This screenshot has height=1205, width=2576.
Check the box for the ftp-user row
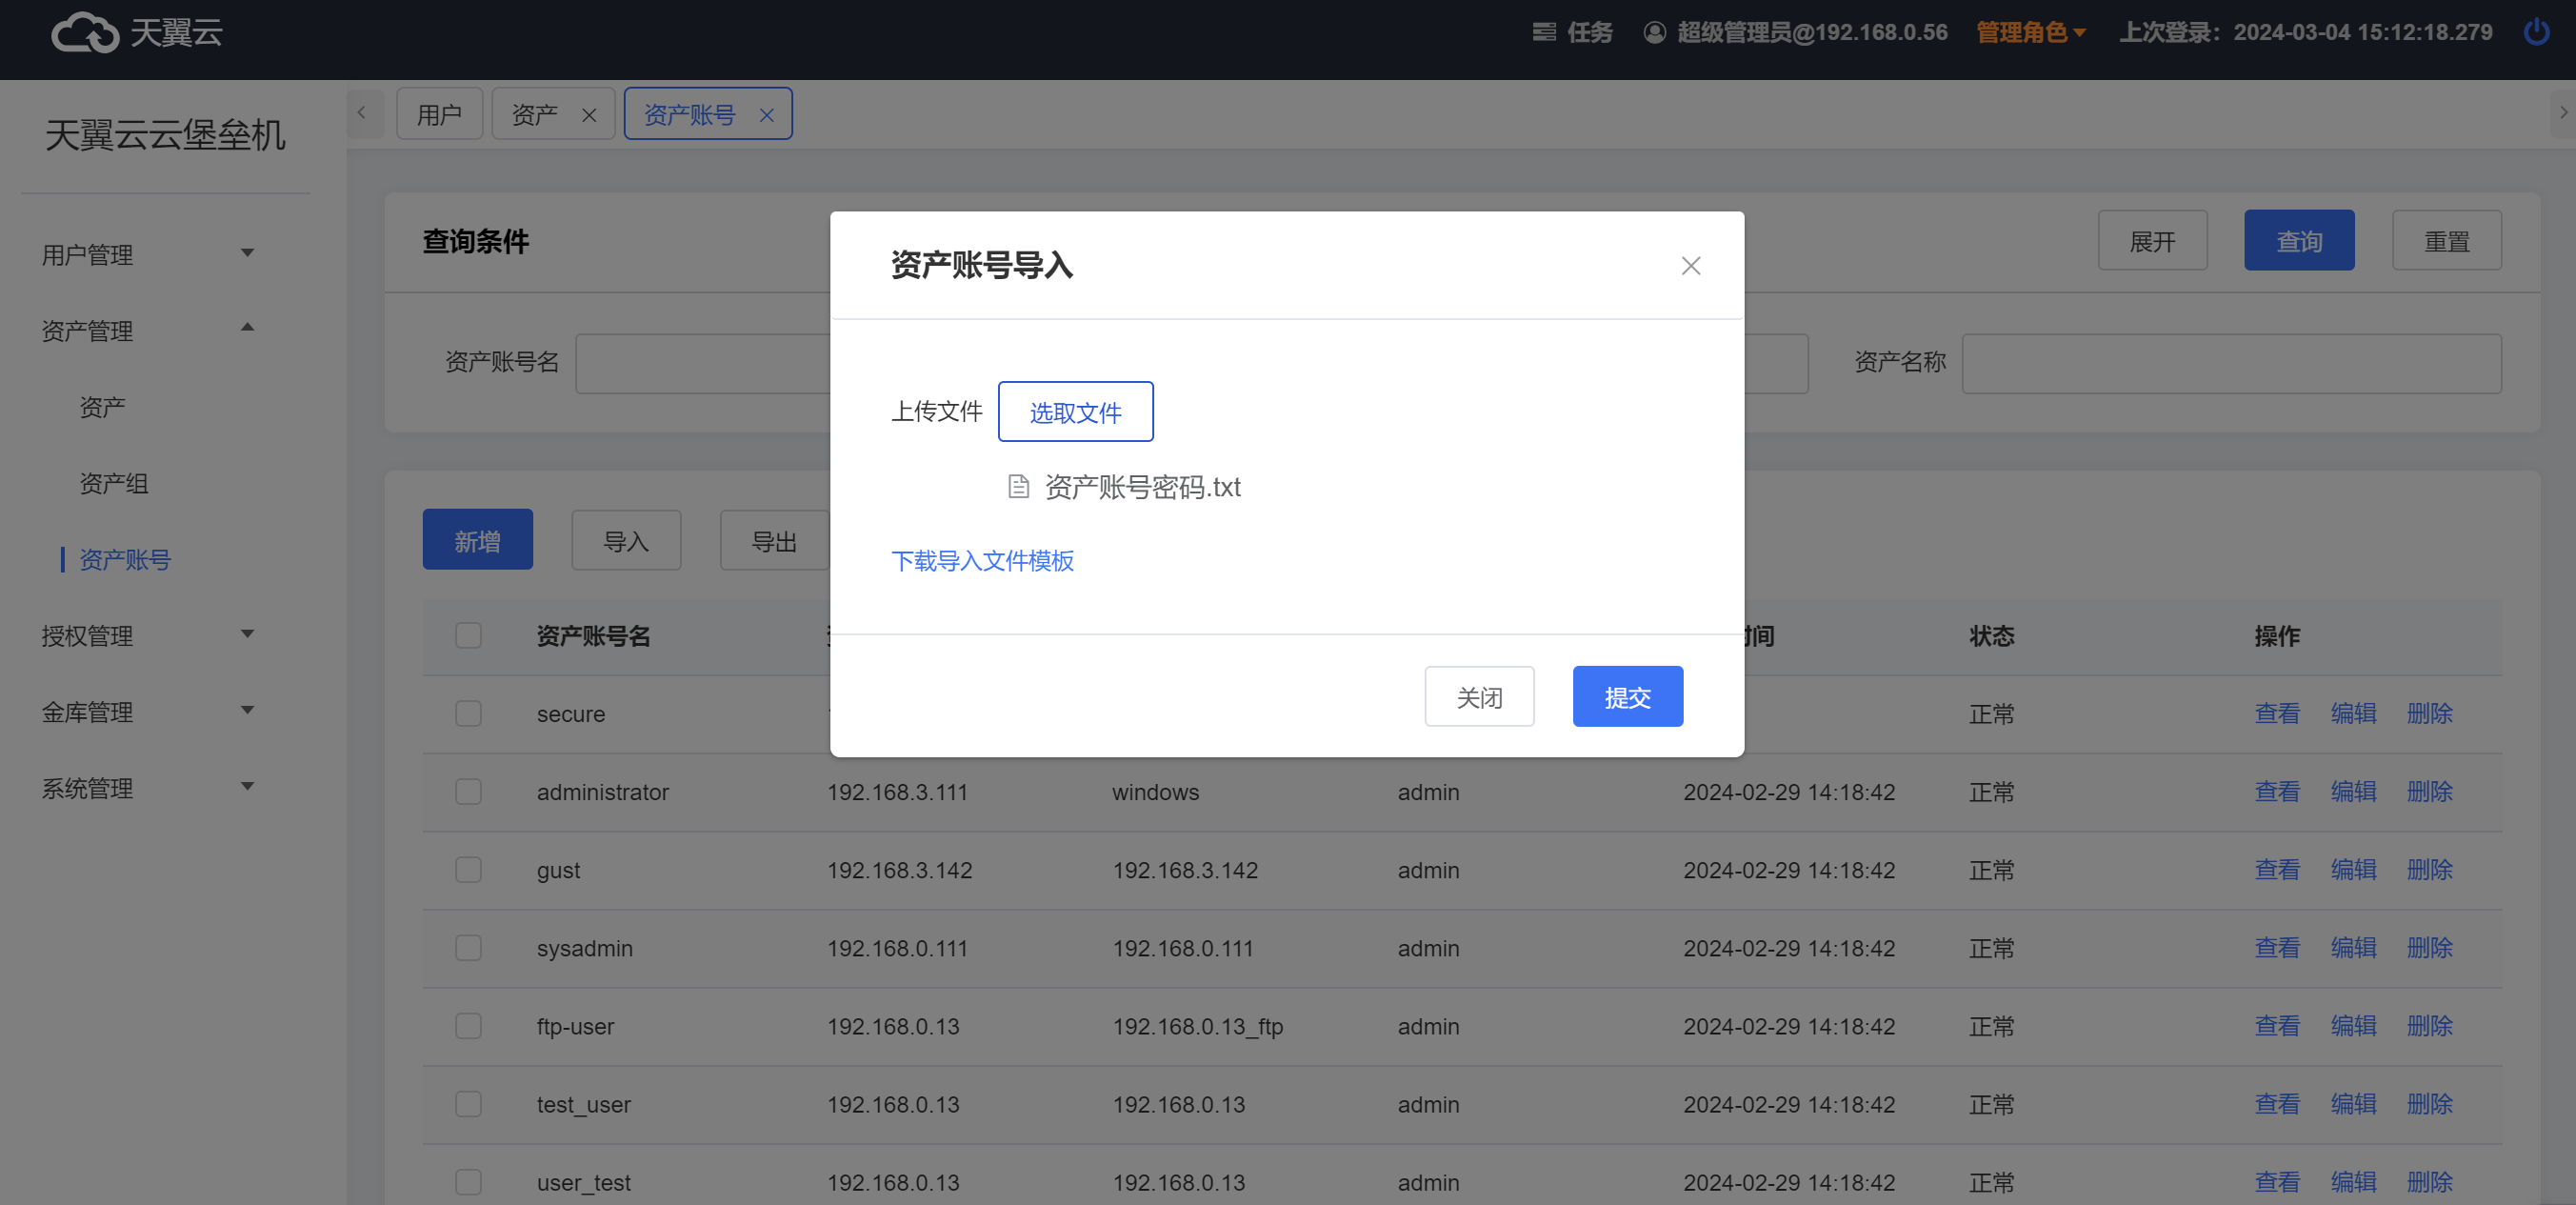coord(468,1026)
